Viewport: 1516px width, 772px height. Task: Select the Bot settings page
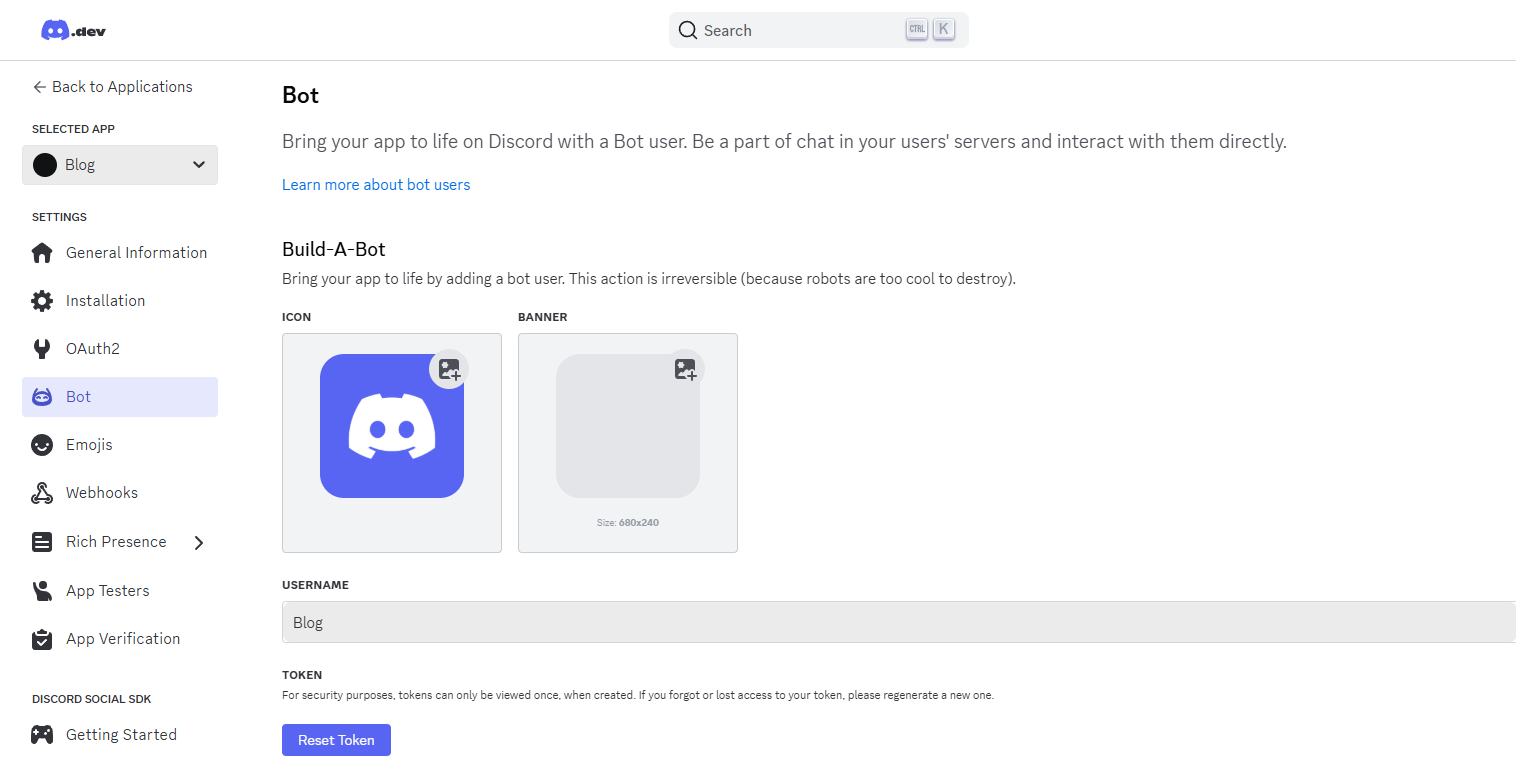(120, 397)
